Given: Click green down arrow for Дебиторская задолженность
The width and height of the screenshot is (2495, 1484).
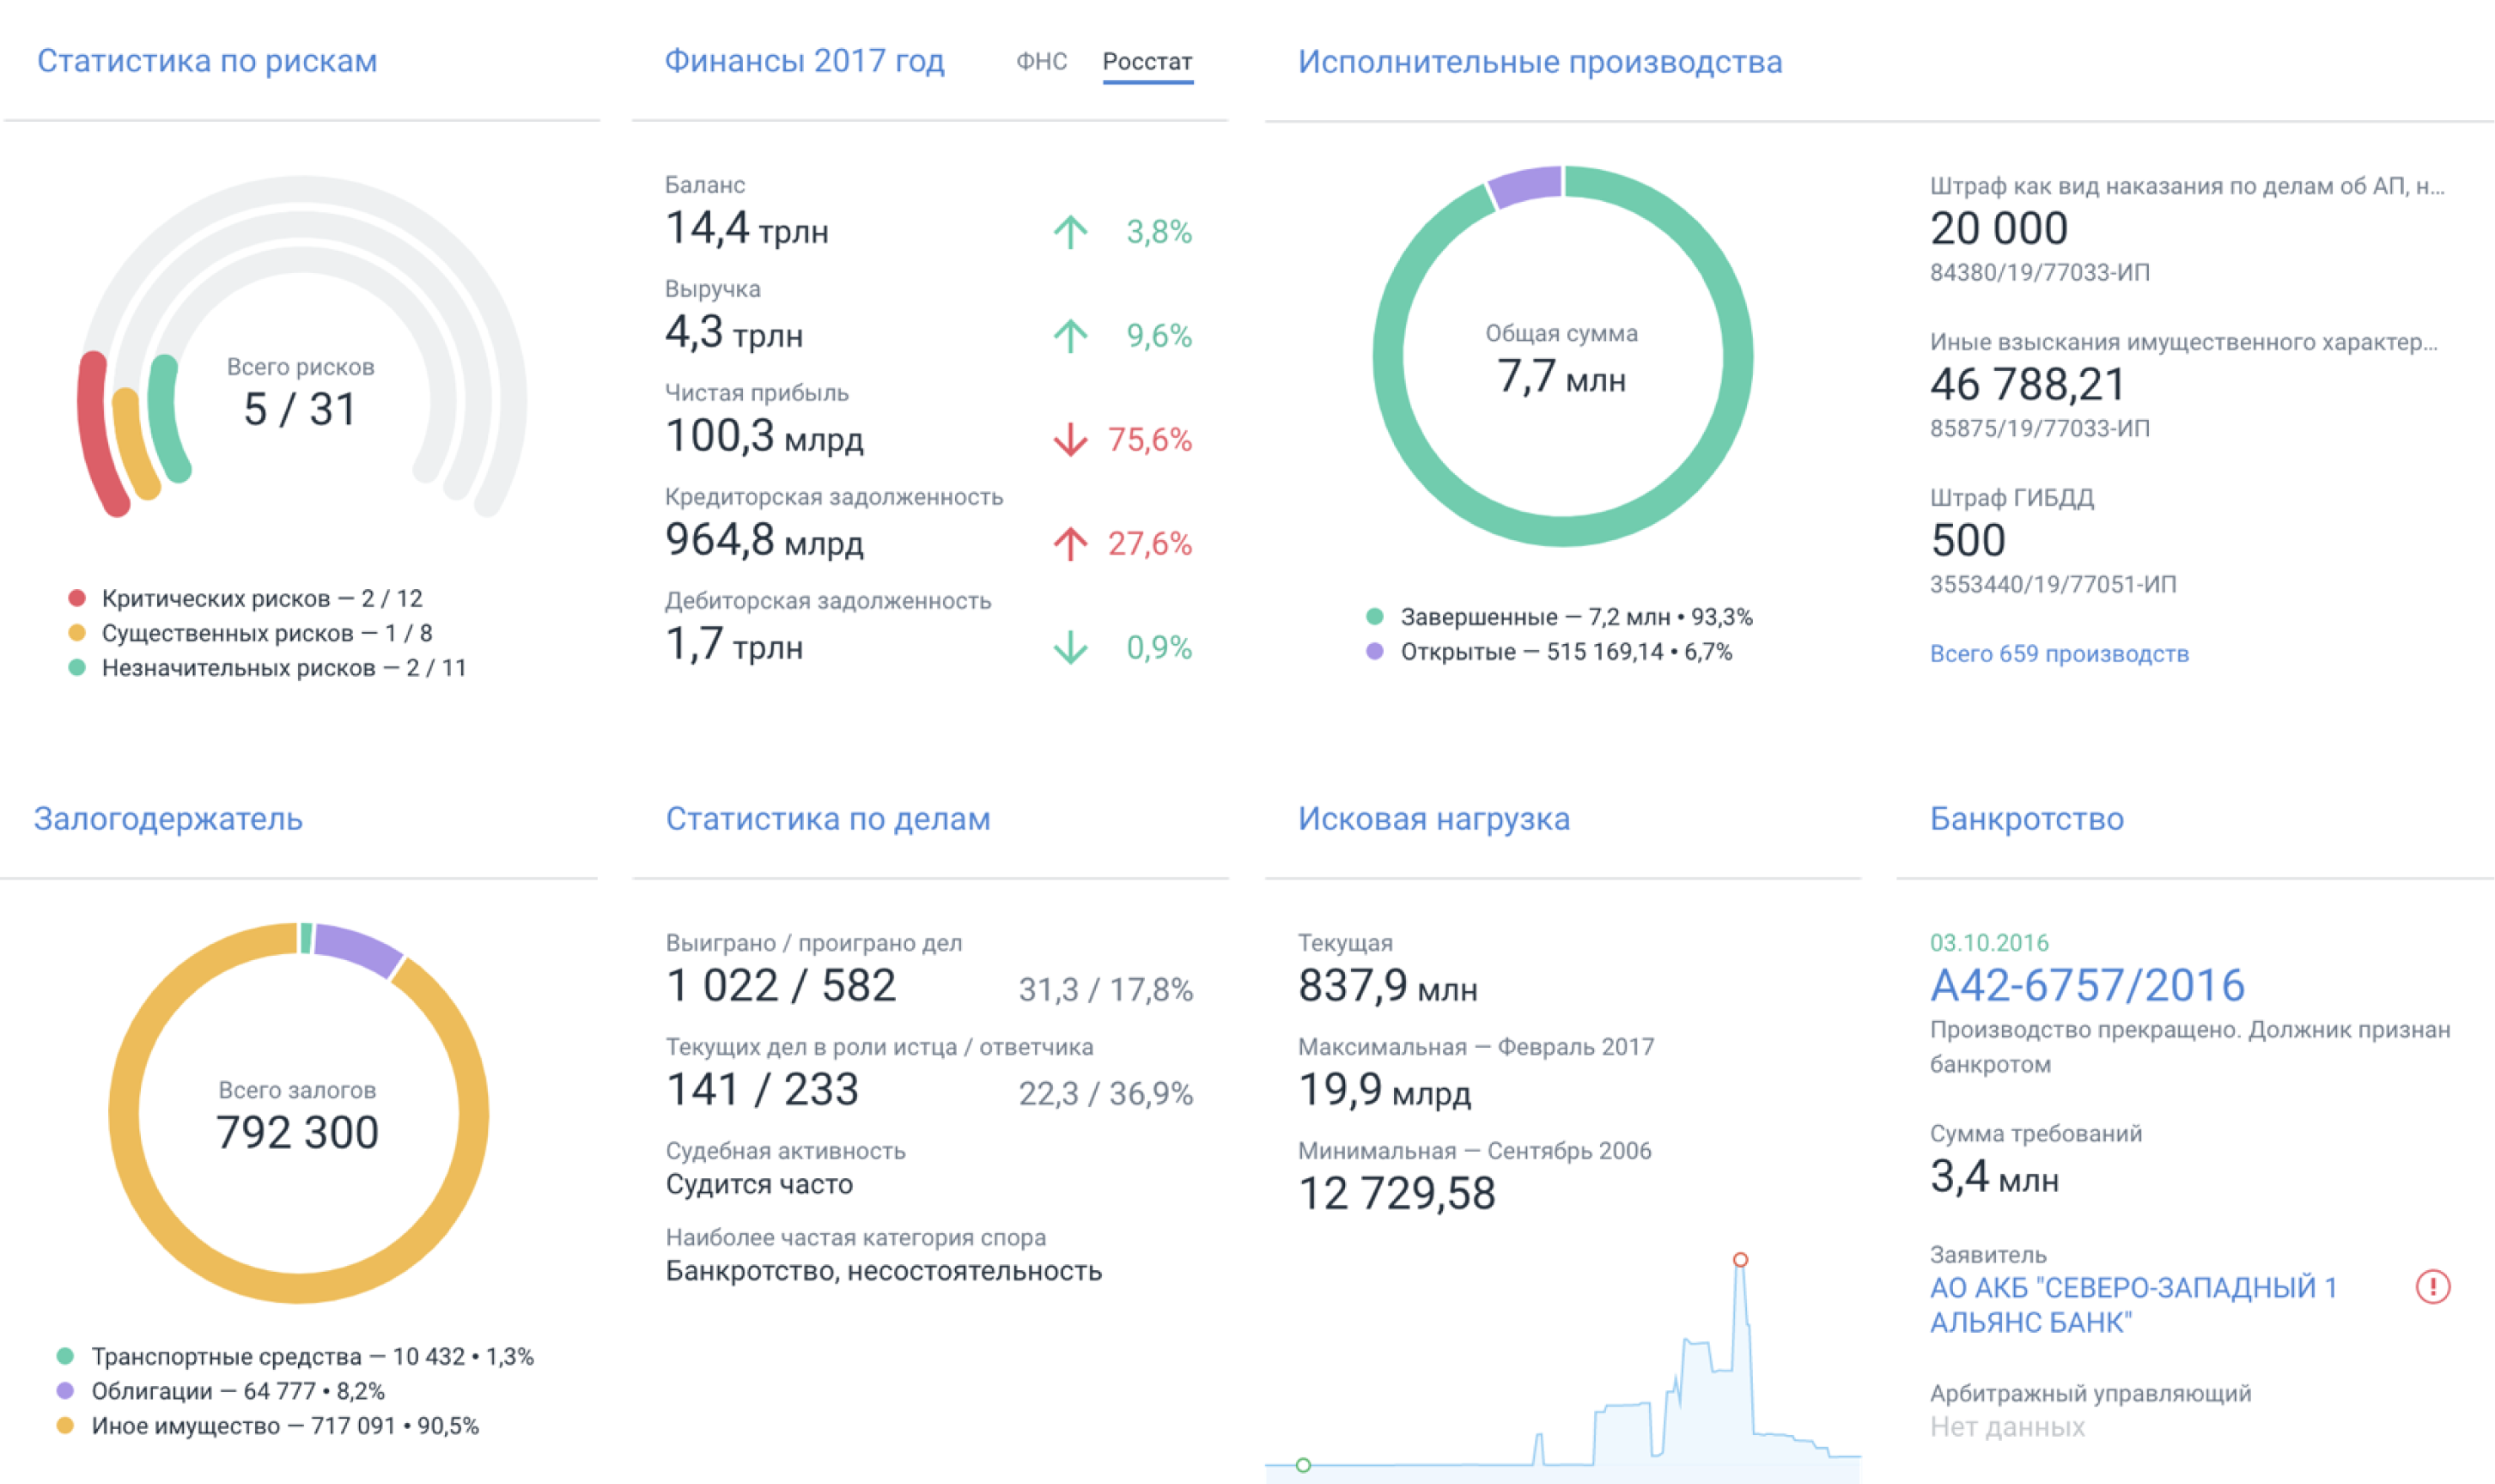Looking at the screenshot, I should coord(1070,647).
